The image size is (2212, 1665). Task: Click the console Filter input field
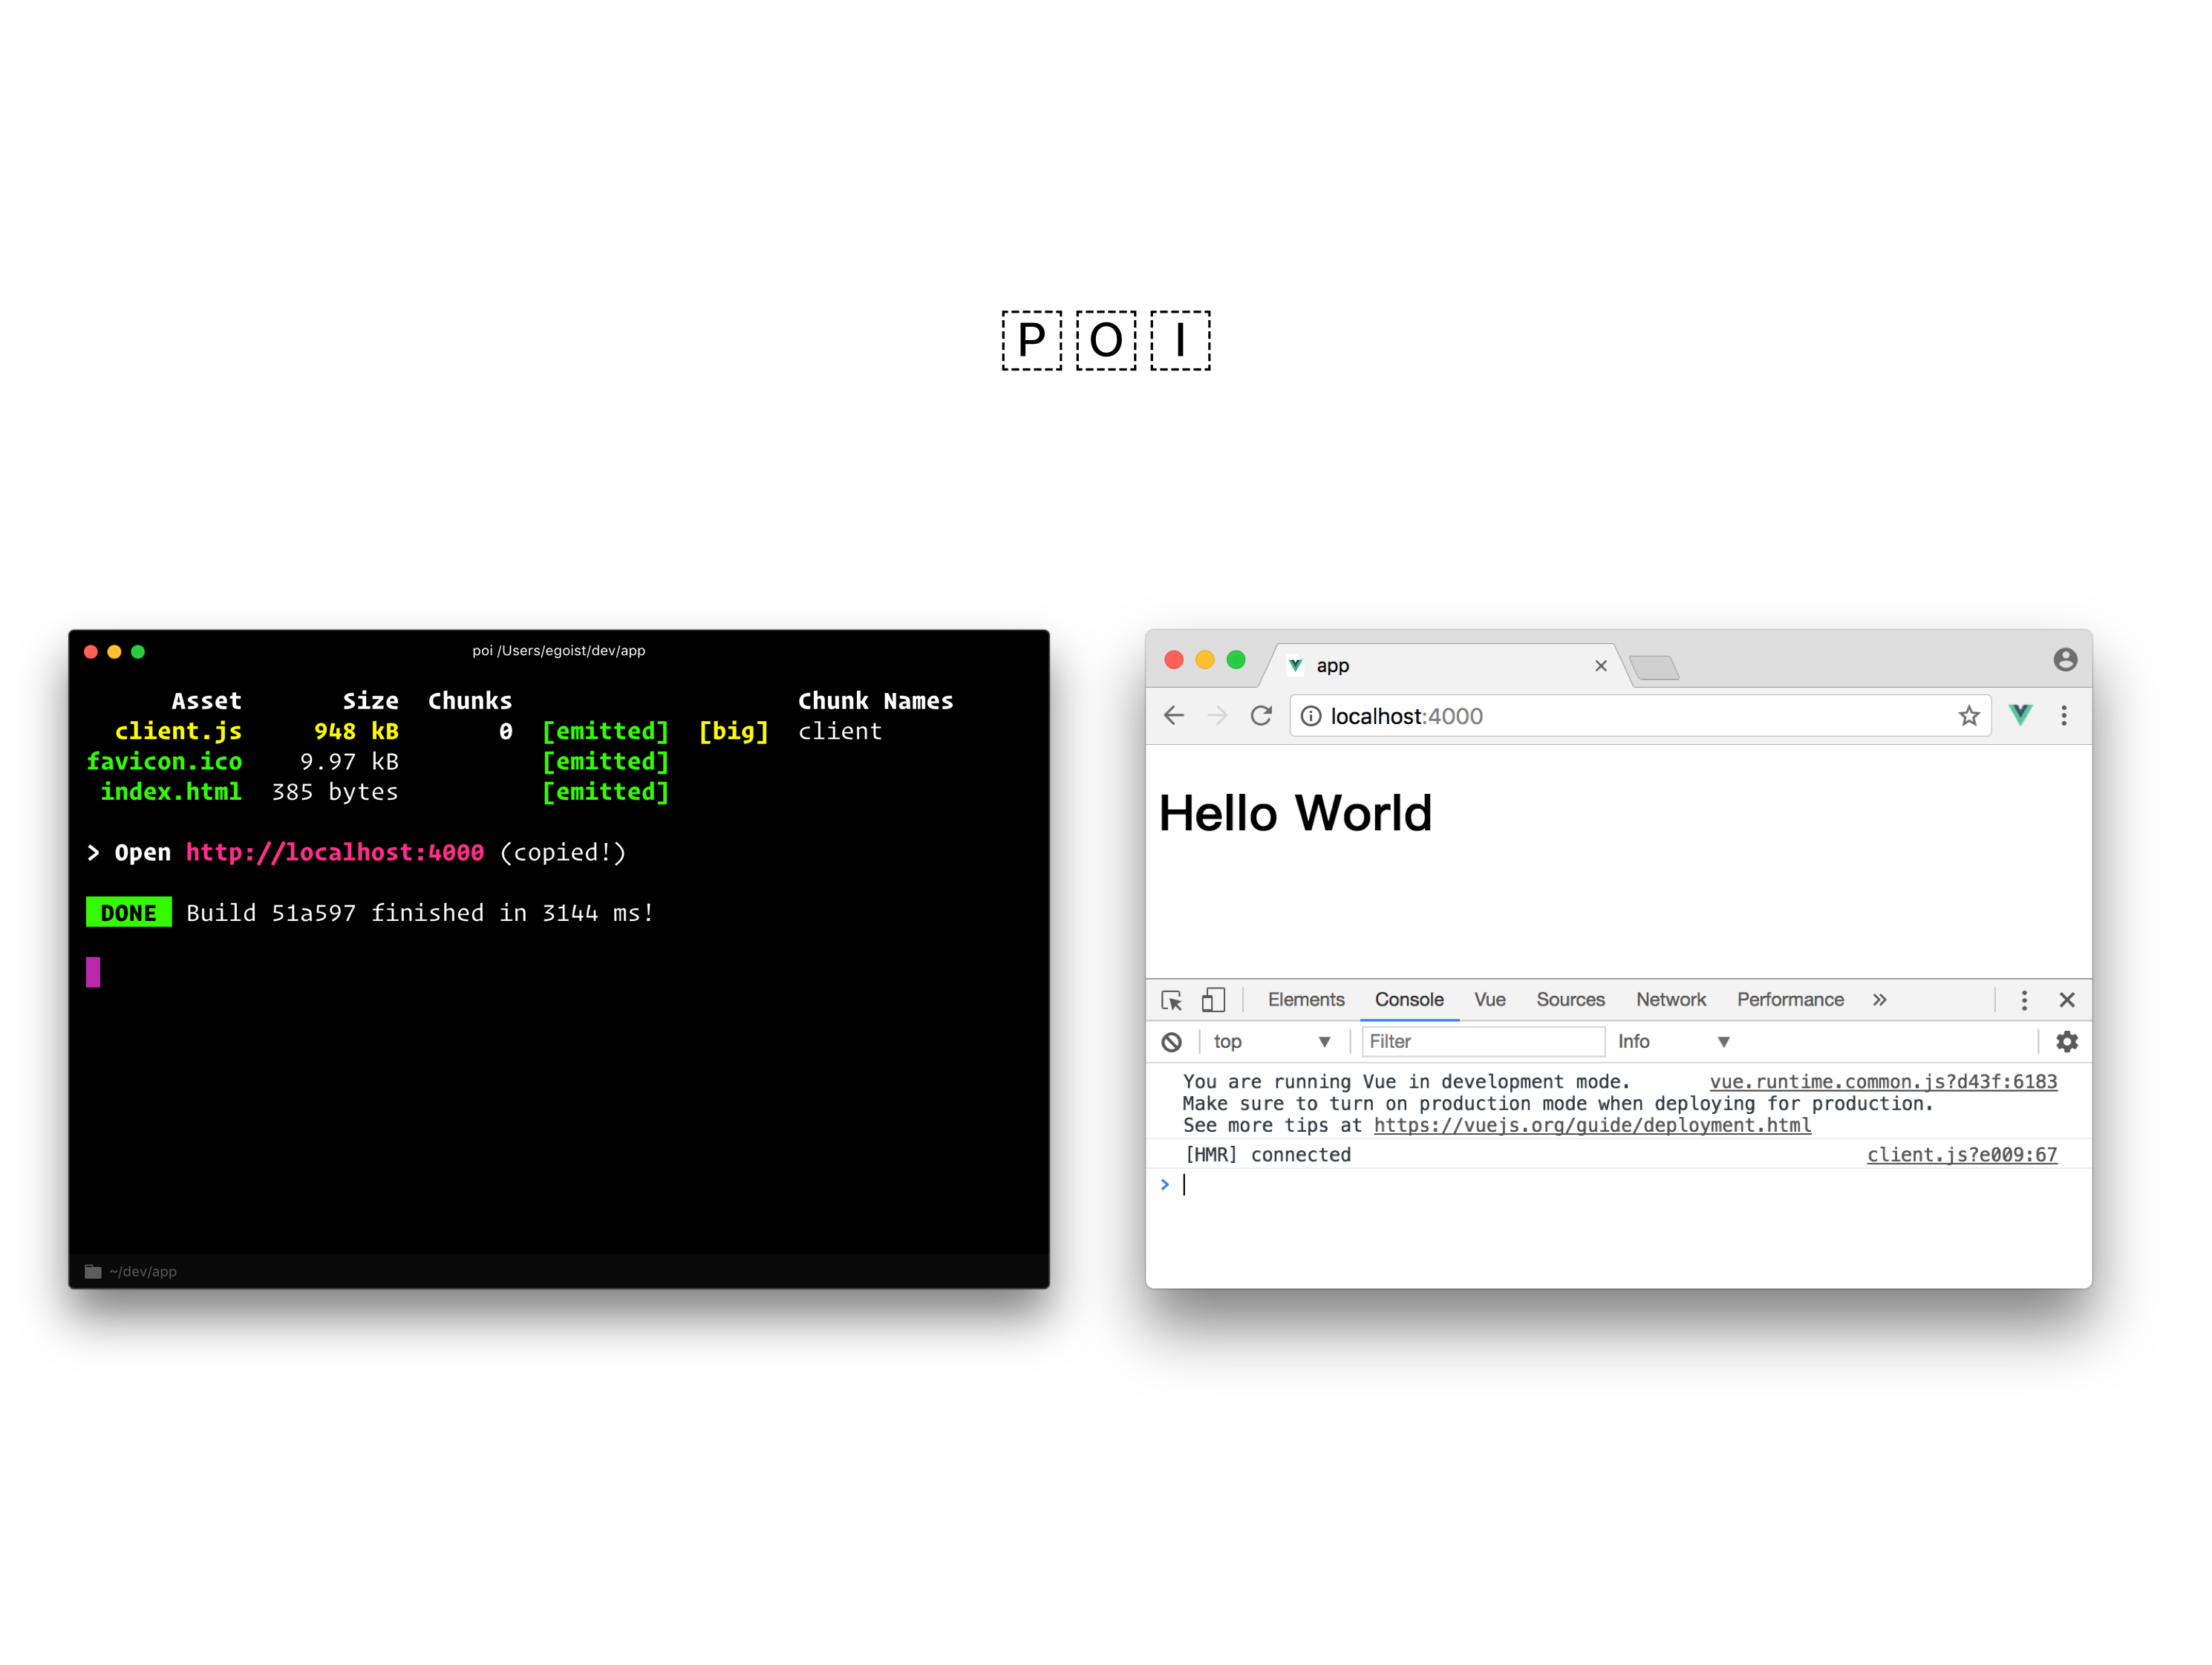pyautogui.click(x=1482, y=1042)
